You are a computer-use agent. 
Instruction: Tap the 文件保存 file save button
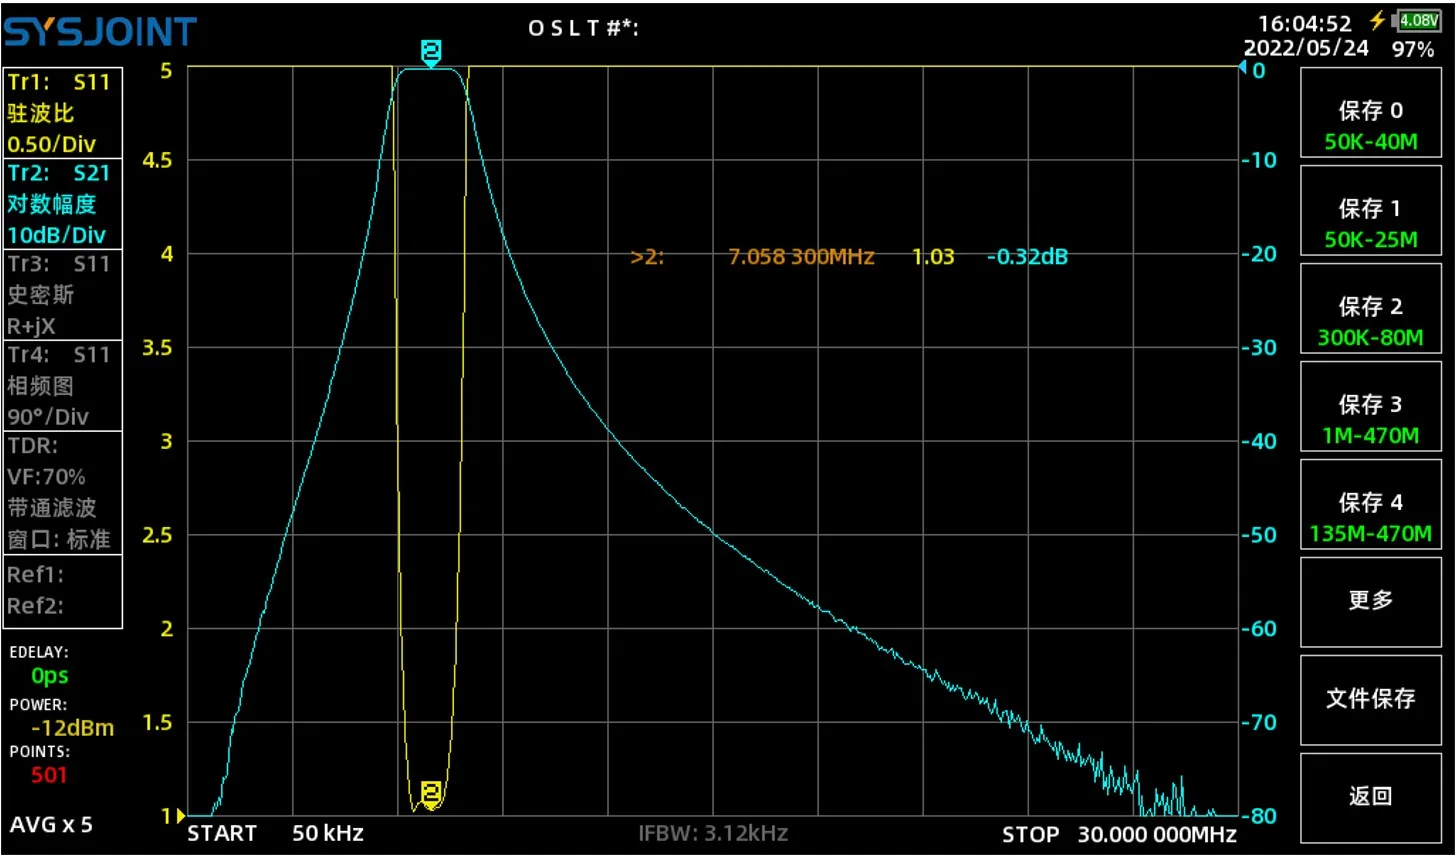1370,700
